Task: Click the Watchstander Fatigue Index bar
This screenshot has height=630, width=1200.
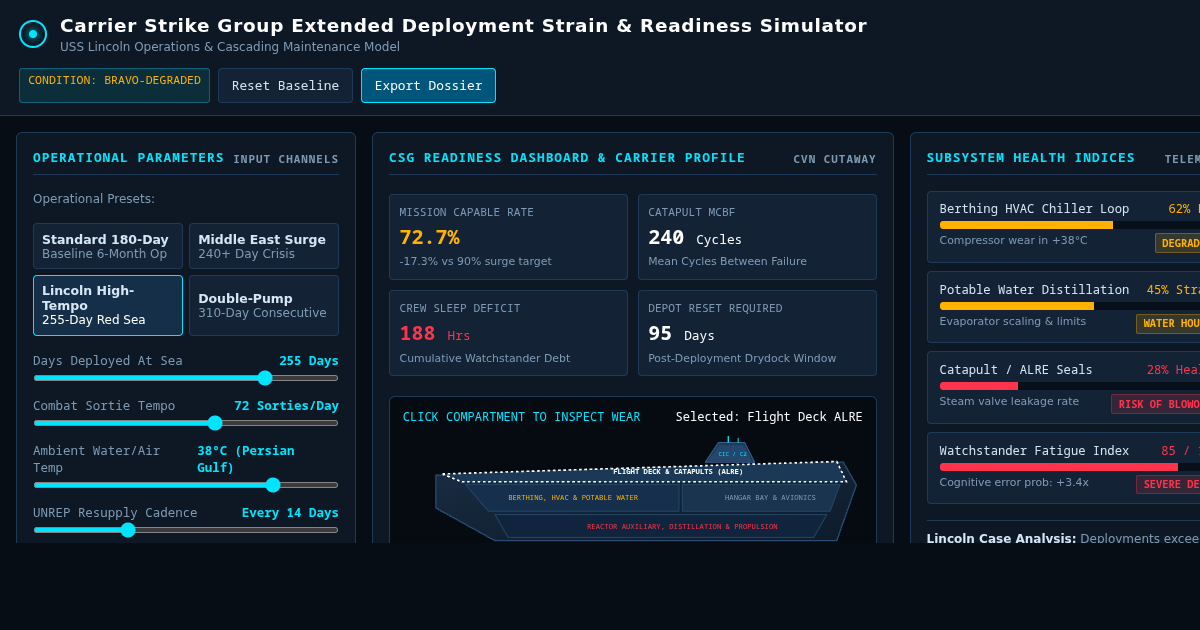Action: [x=1070, y=467]
